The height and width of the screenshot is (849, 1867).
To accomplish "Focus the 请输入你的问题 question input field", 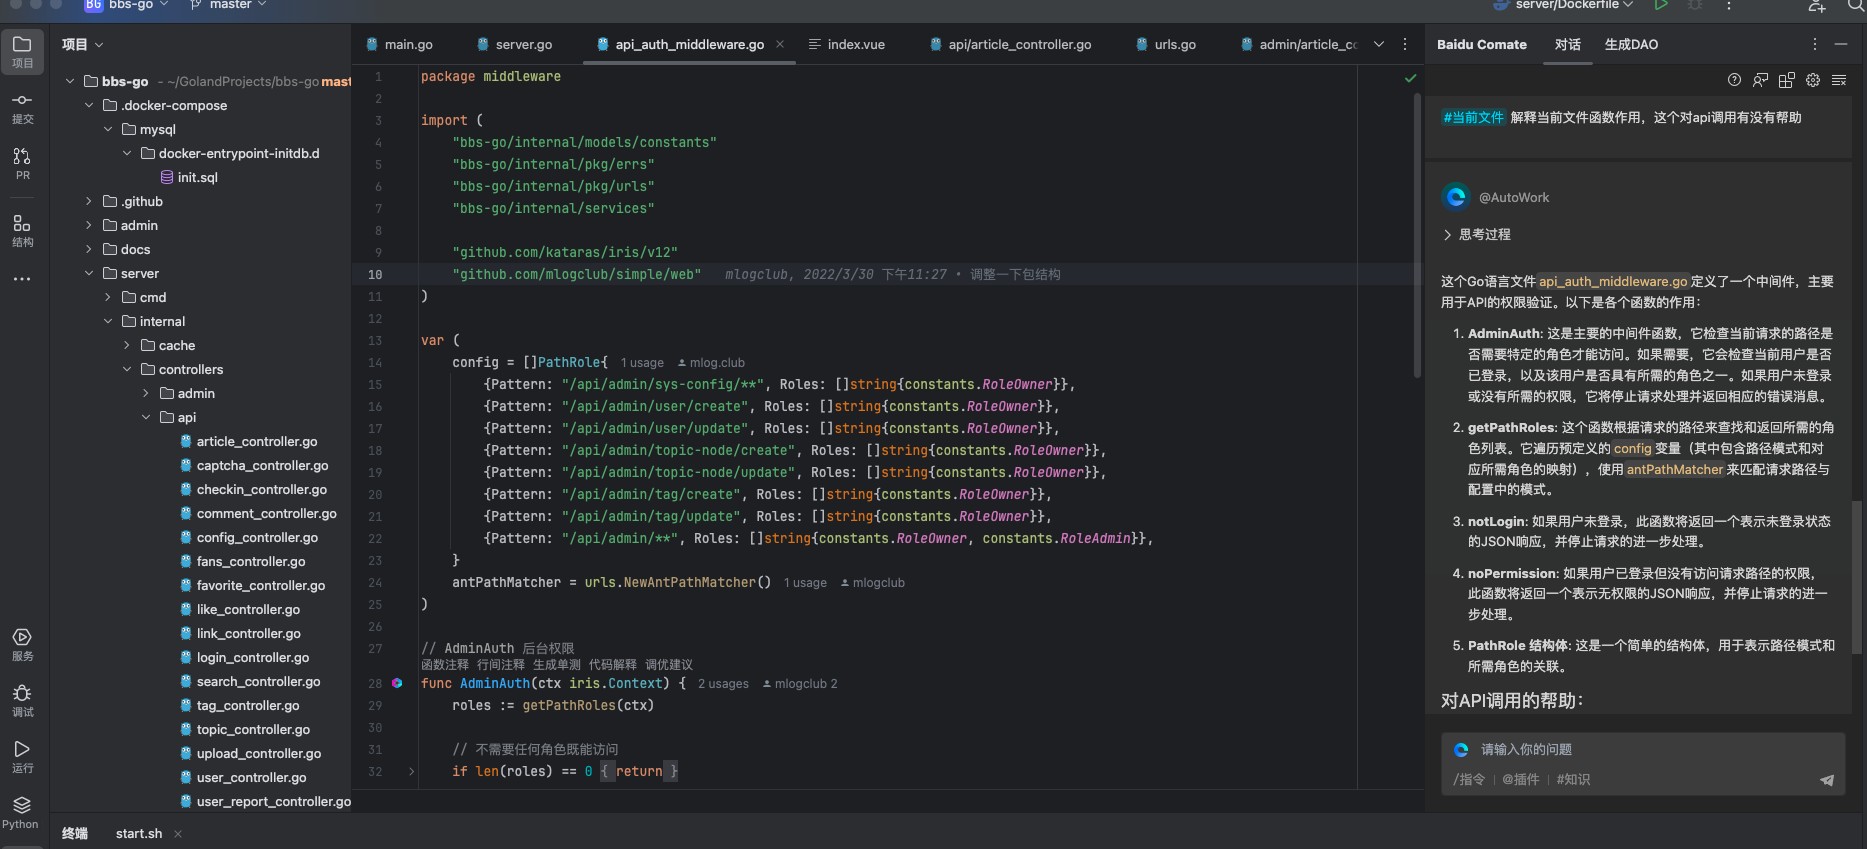I will tap(1642, 750).
